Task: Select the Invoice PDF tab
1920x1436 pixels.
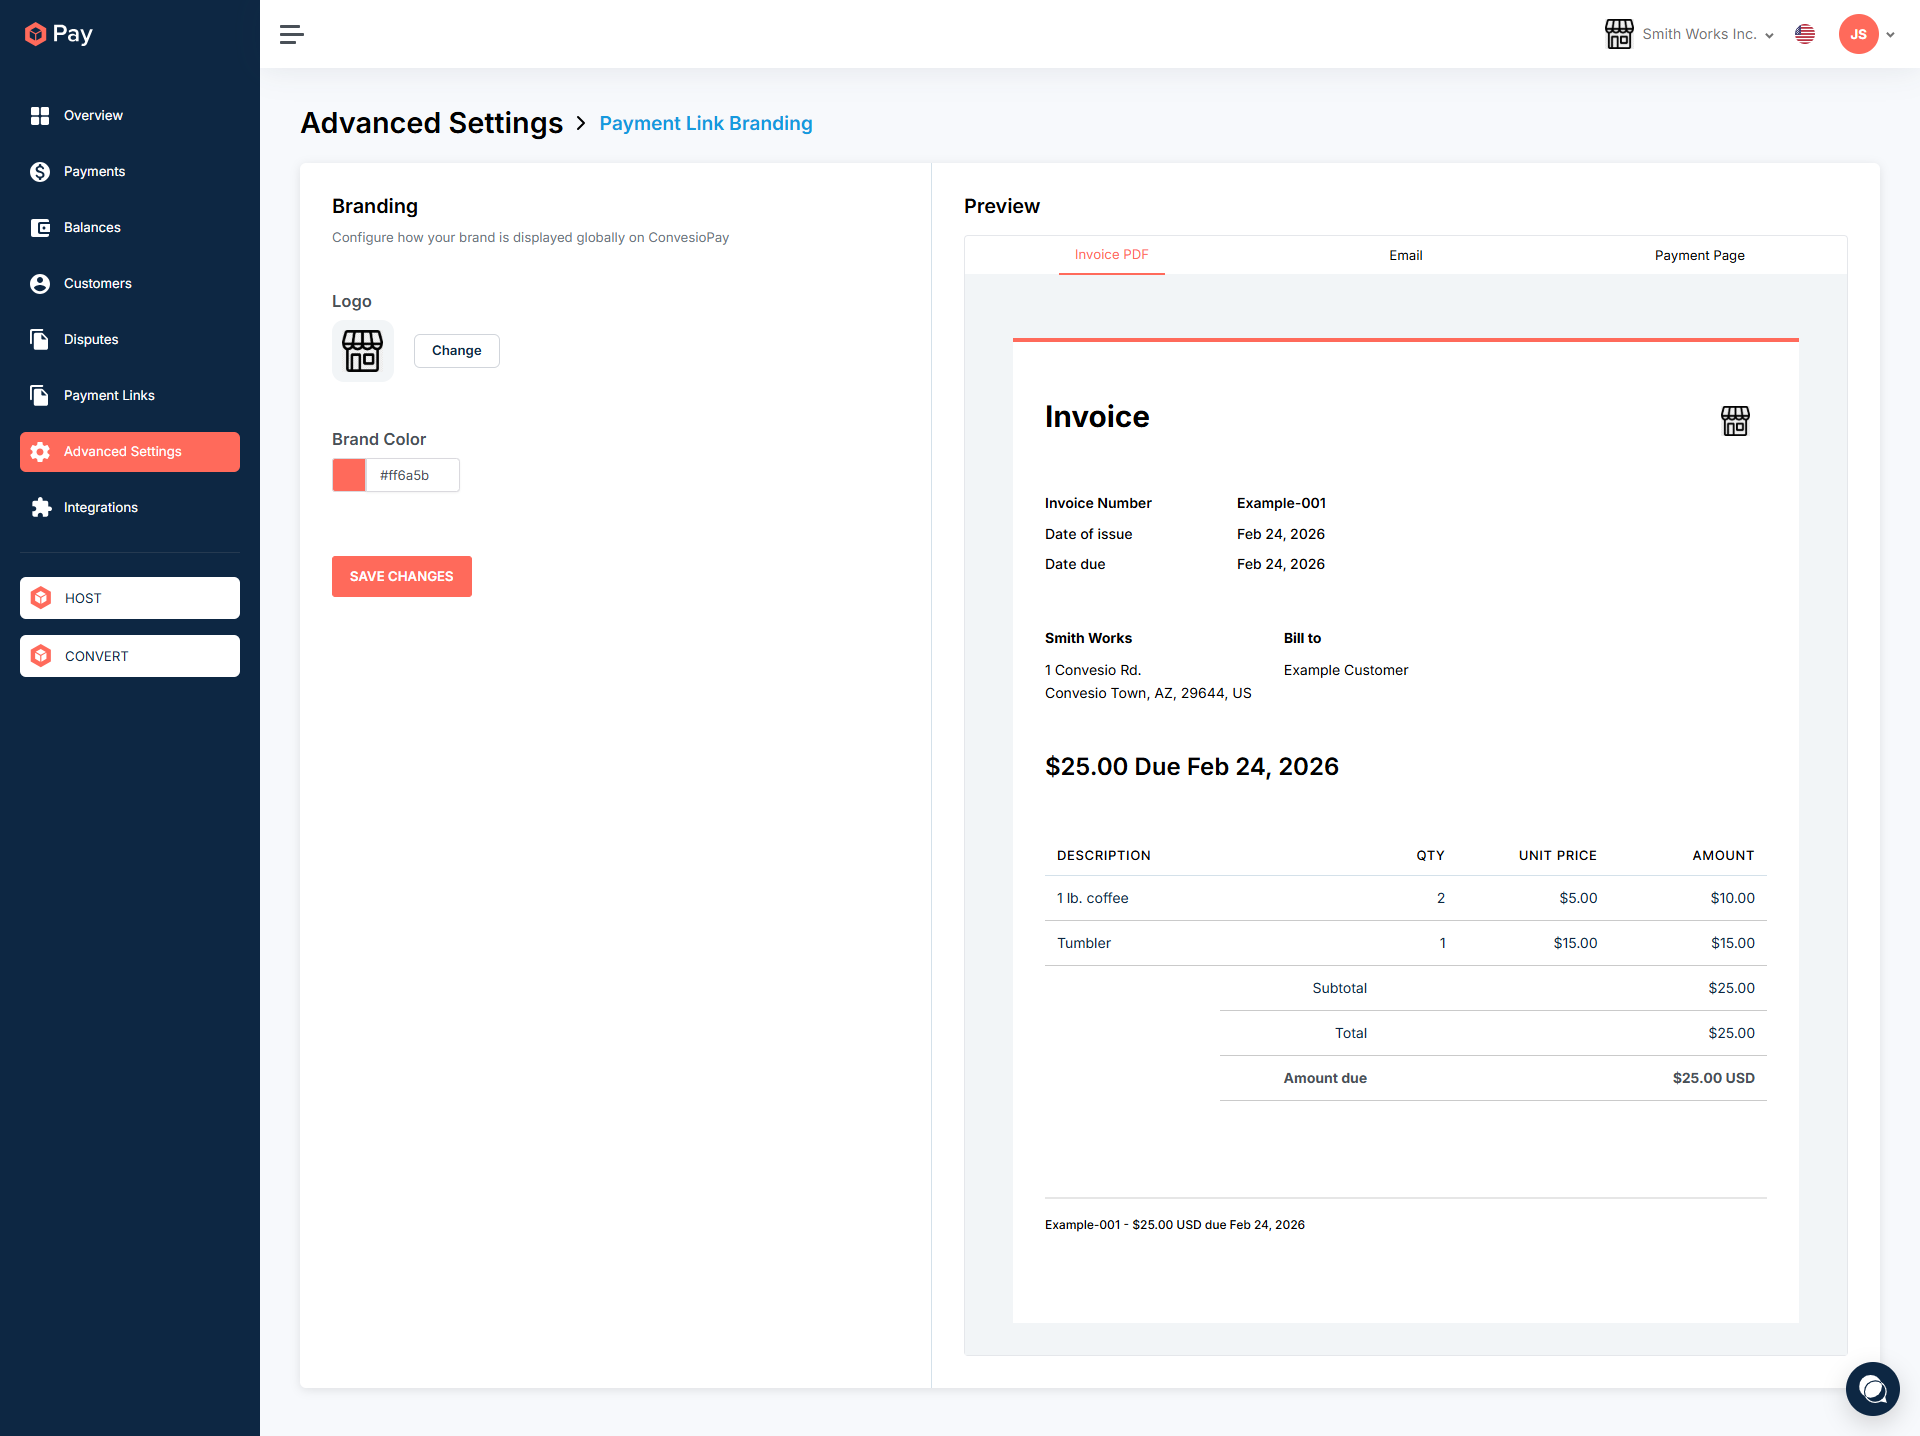Action: (x=1111, y=255)
